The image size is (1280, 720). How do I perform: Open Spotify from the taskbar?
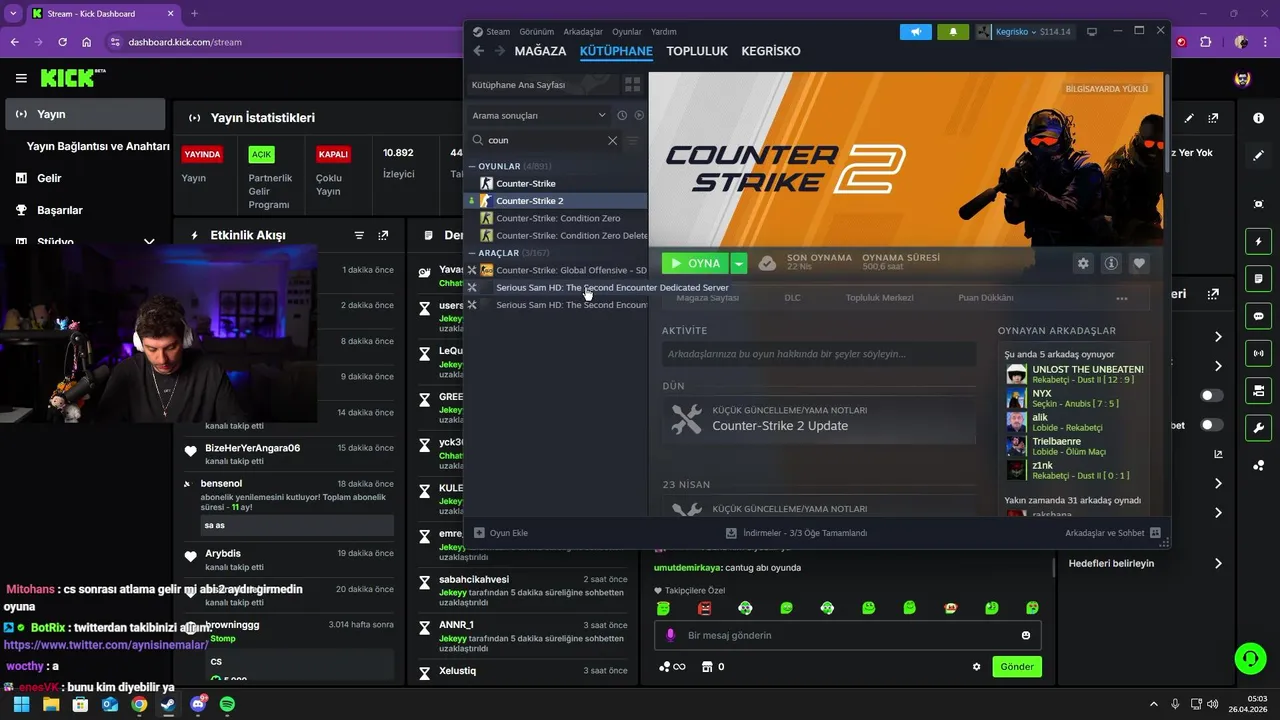pos(227,704)
